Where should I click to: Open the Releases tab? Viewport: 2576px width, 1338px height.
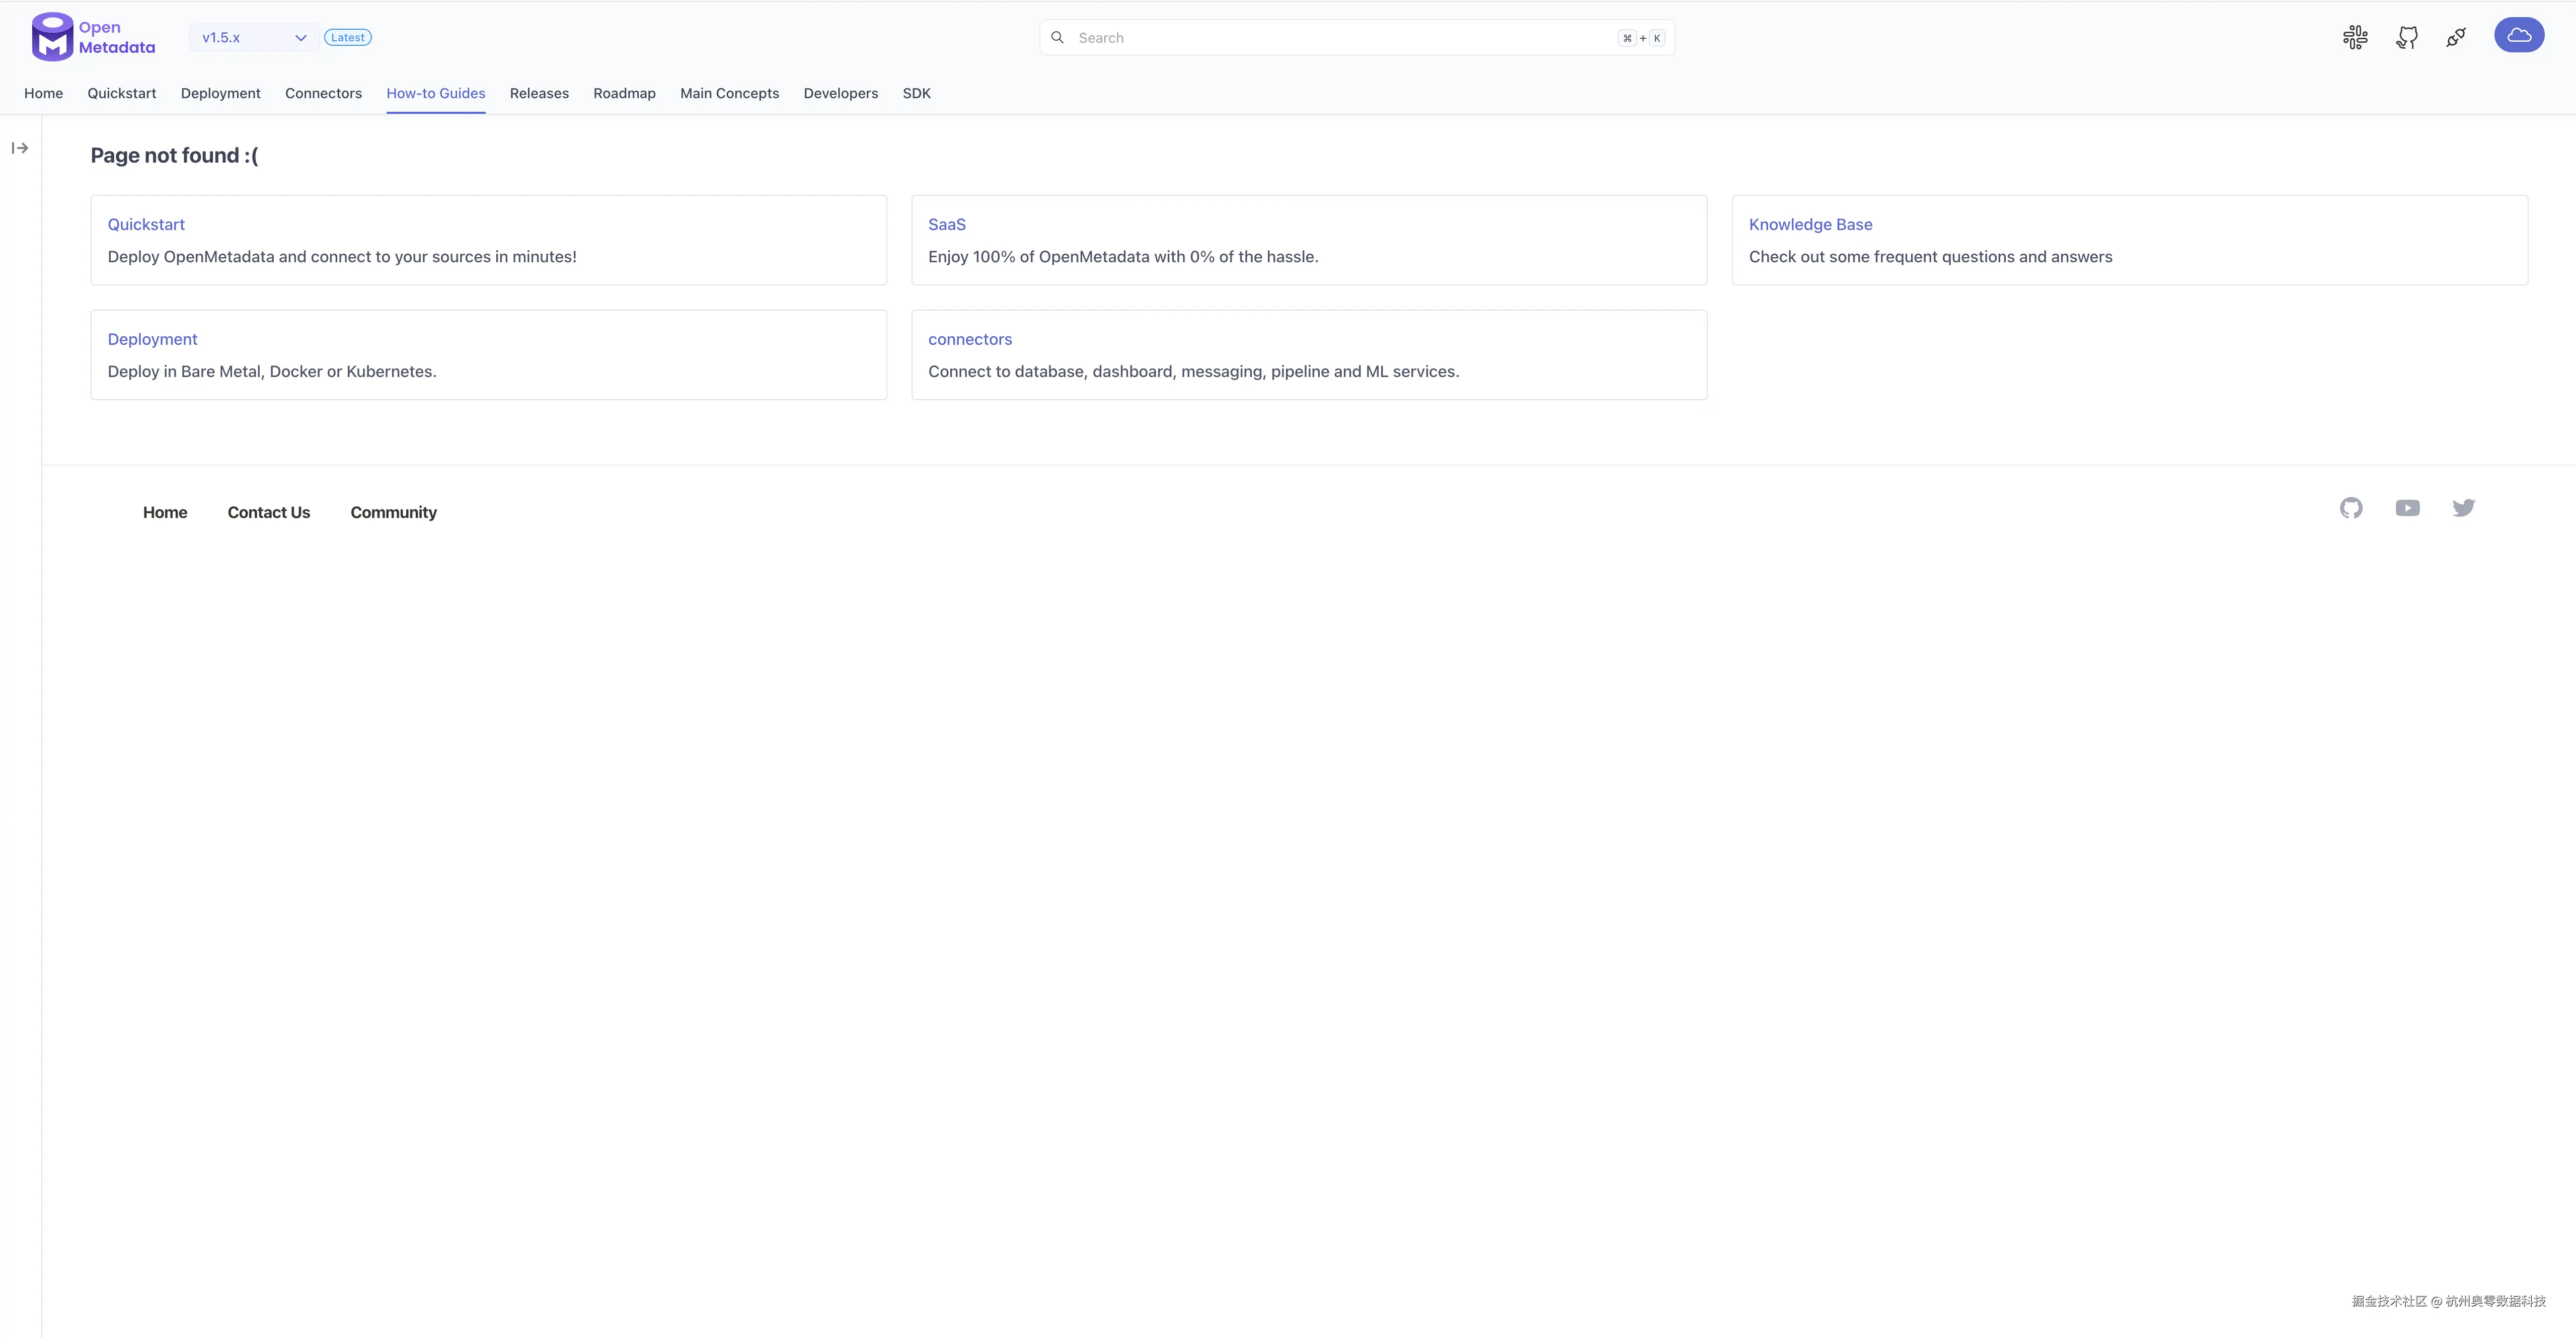pyautogui.click(x=539, y=93)
